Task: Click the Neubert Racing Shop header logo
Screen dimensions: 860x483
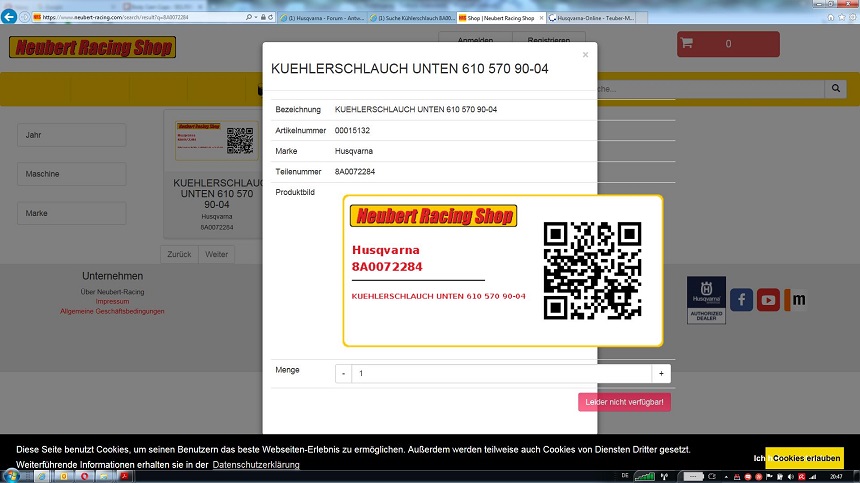Action: (93, 47)
